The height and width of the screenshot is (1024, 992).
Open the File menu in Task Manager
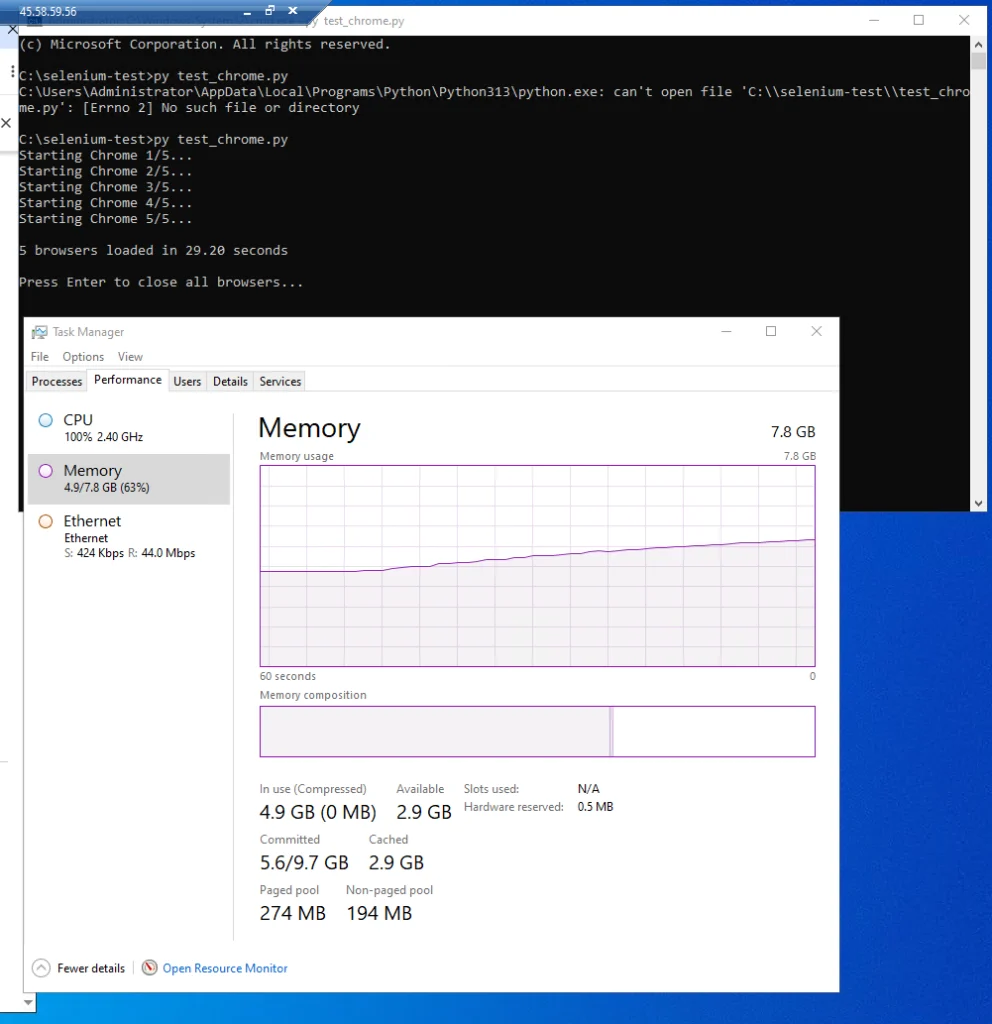pos(39,357)
